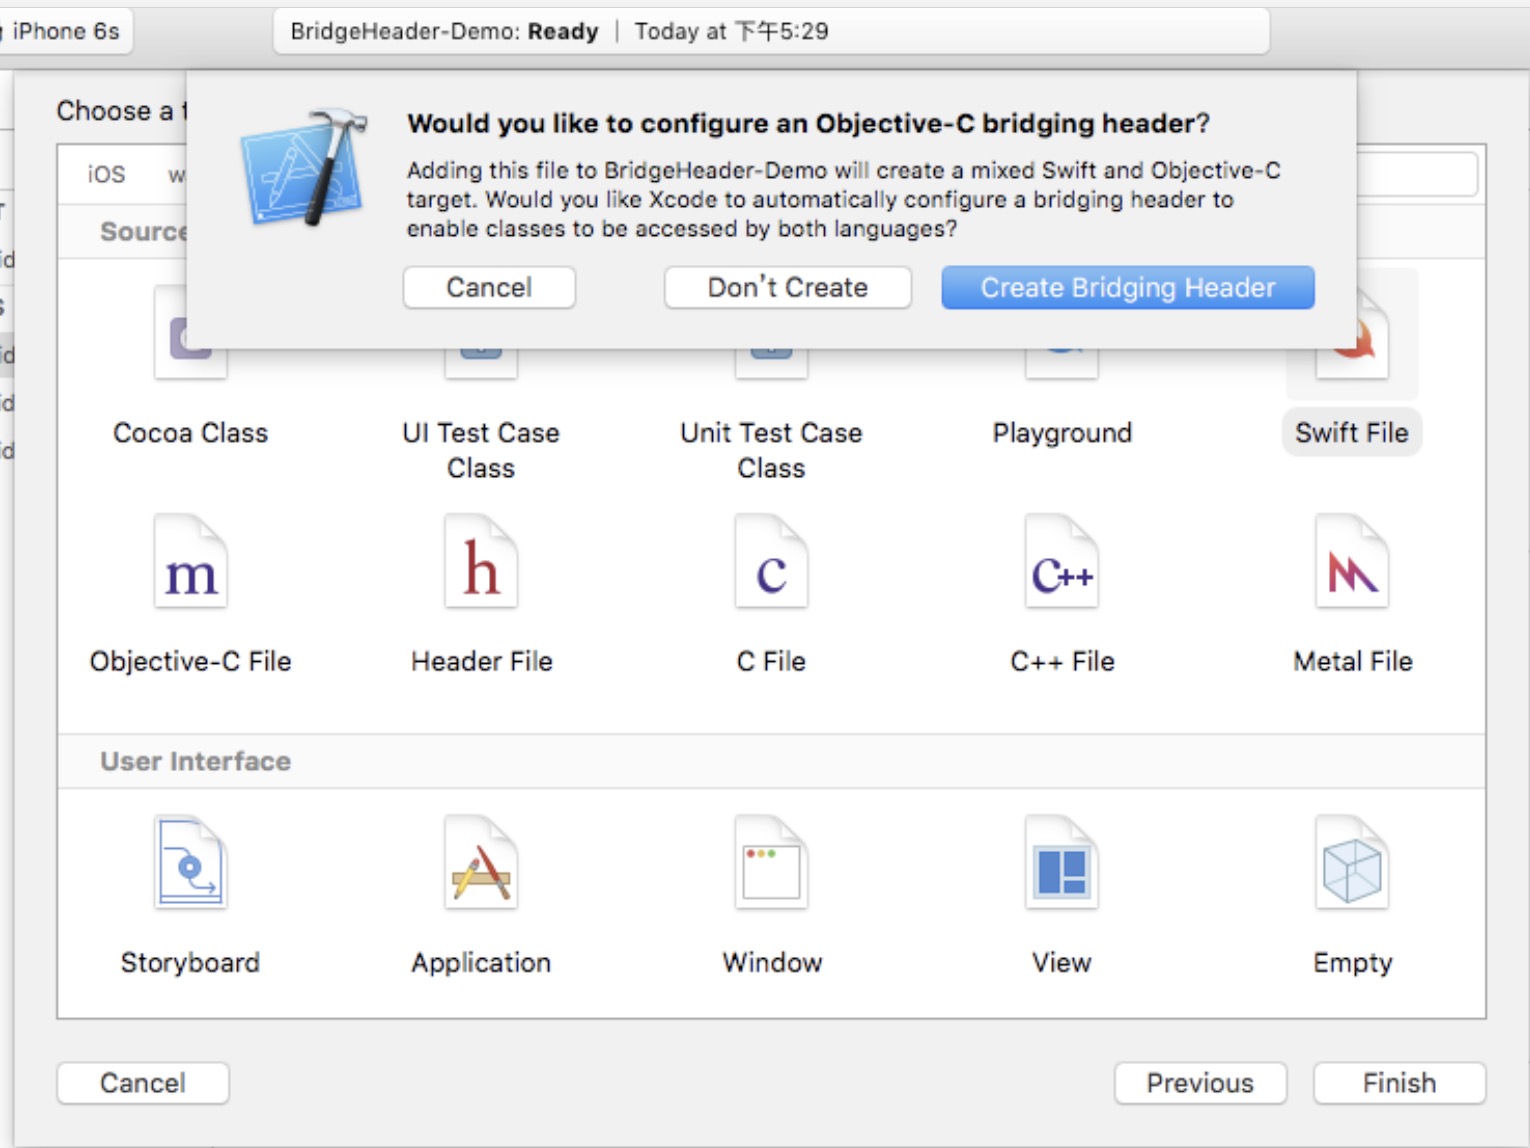
Task: Click the View label
Action: [x=1062, y=962]
